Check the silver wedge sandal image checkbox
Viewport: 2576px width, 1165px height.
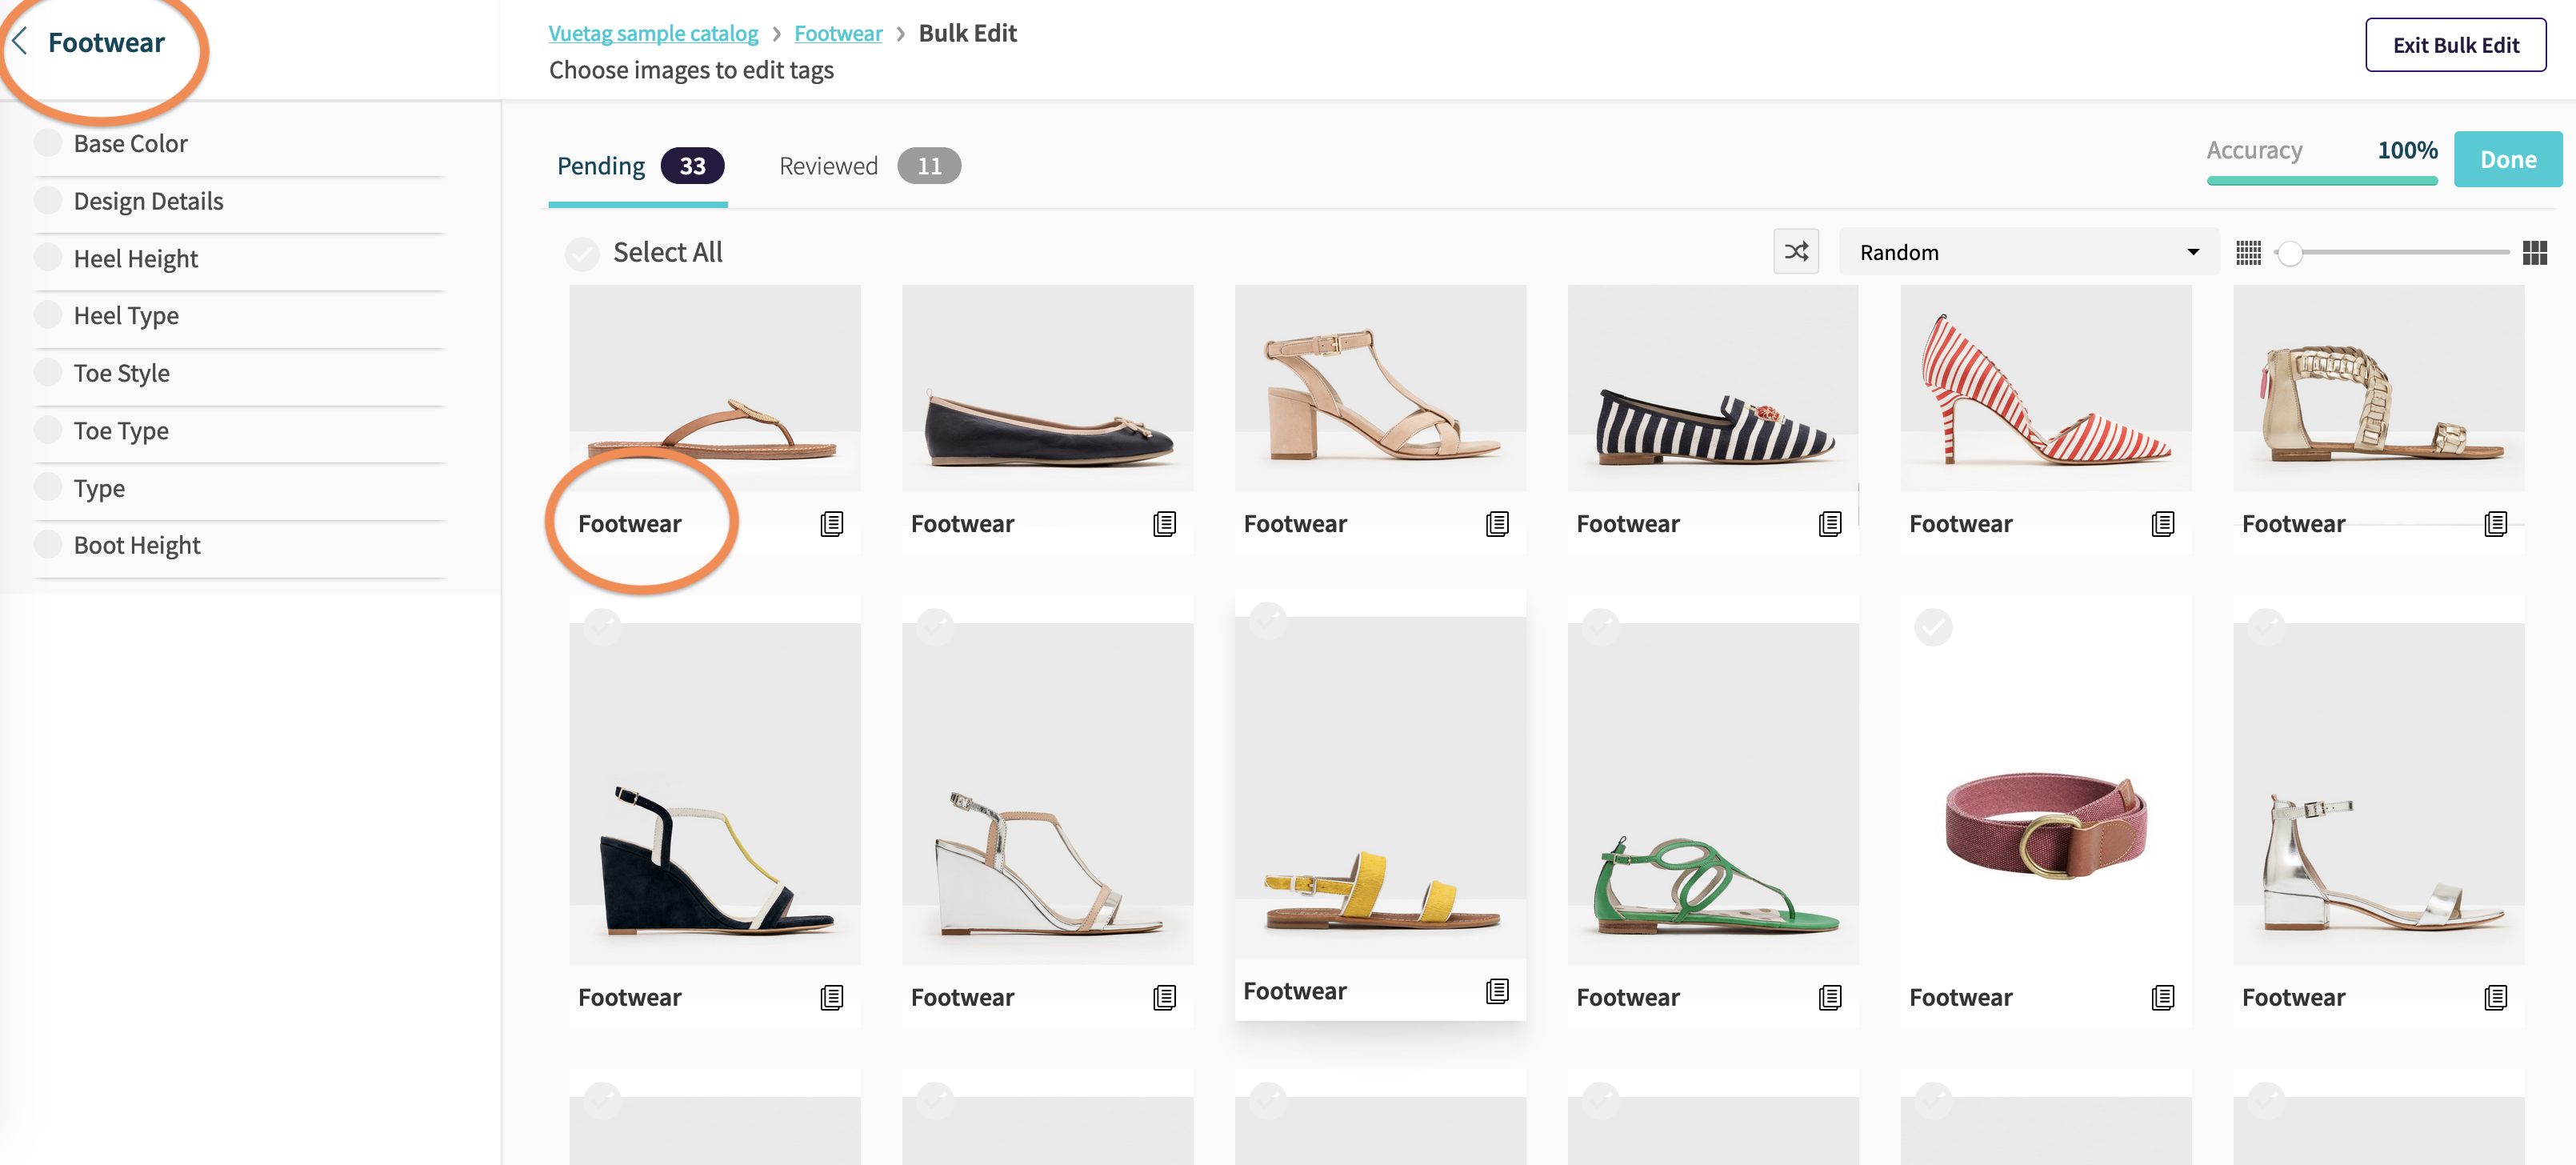935,627
